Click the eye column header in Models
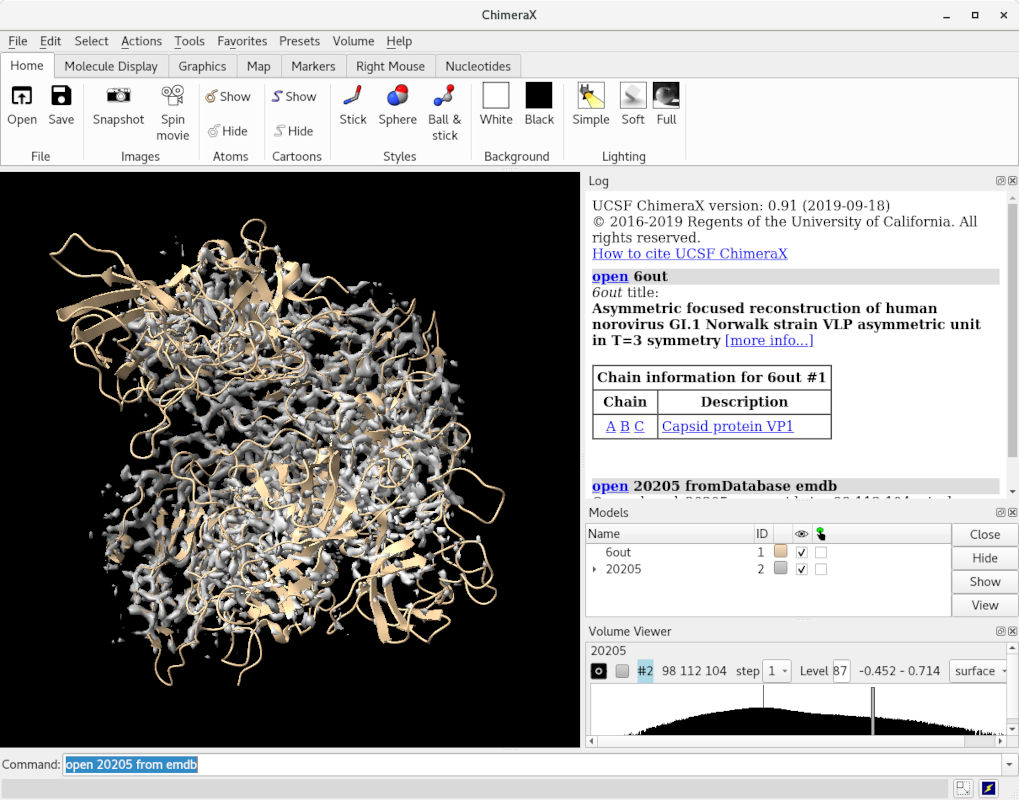 (801, 534)
